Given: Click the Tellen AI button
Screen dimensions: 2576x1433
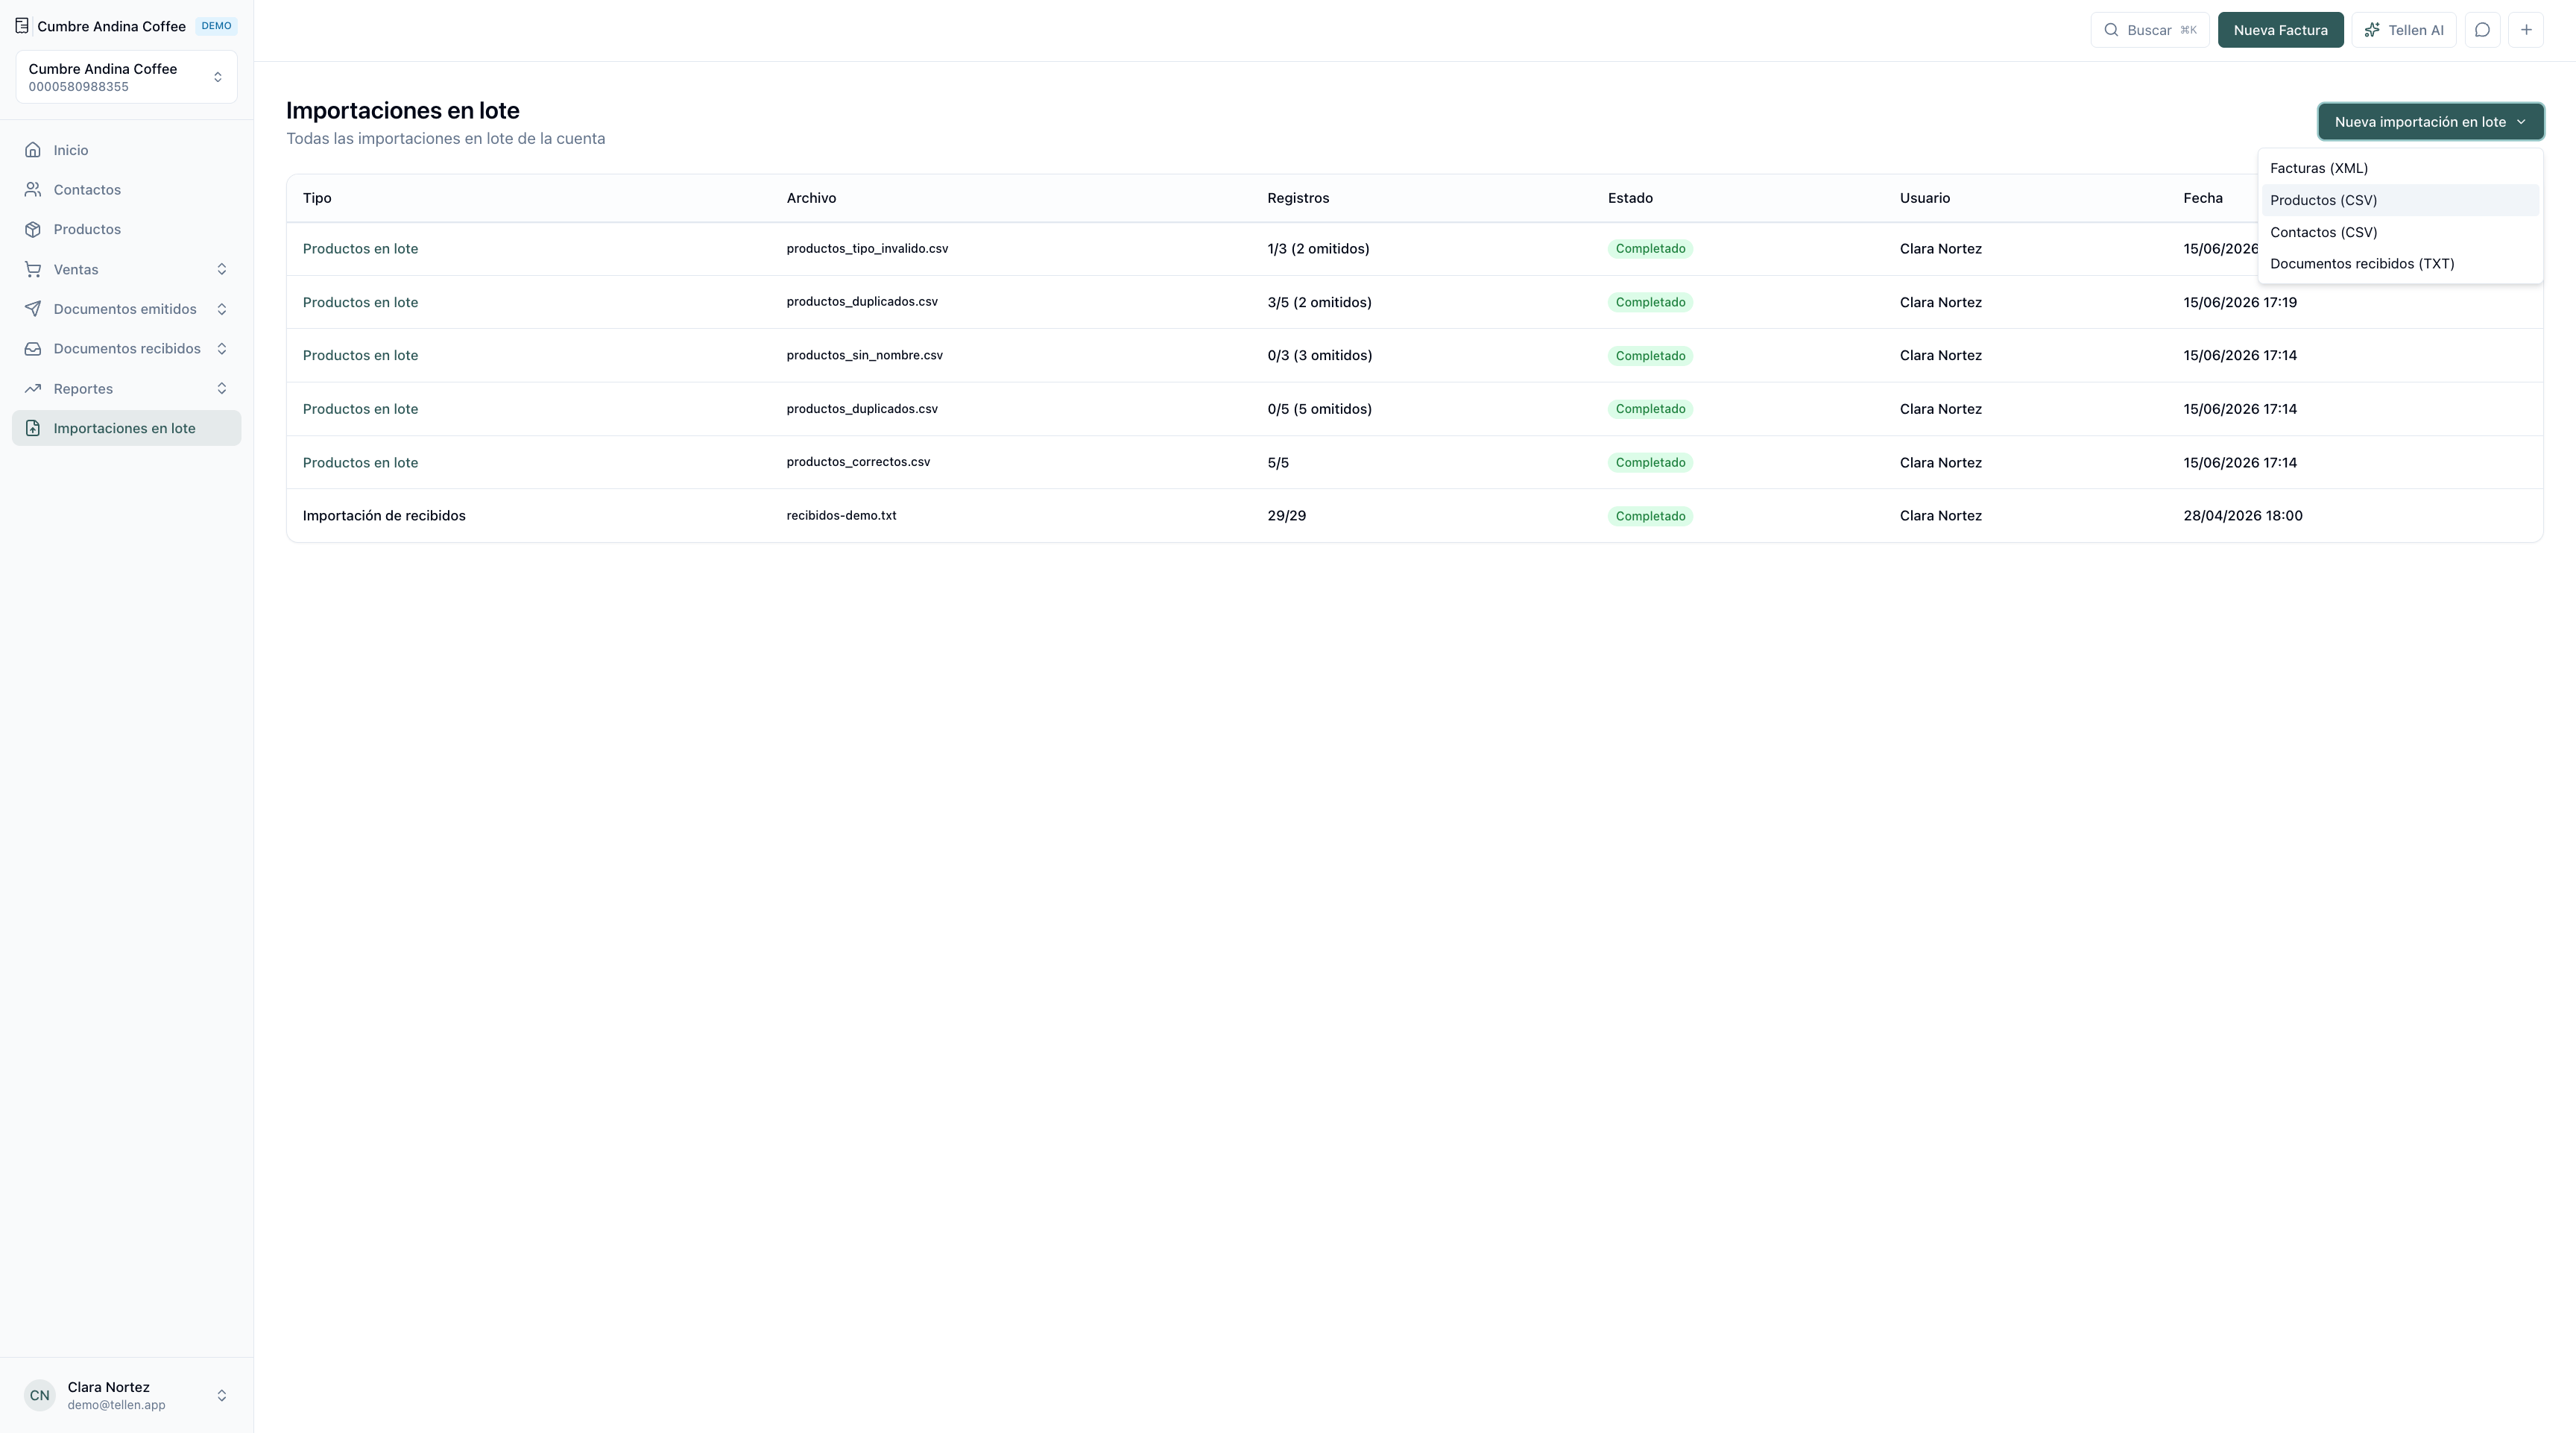Looking at the screenshot, I should [x=2403, y=30].
